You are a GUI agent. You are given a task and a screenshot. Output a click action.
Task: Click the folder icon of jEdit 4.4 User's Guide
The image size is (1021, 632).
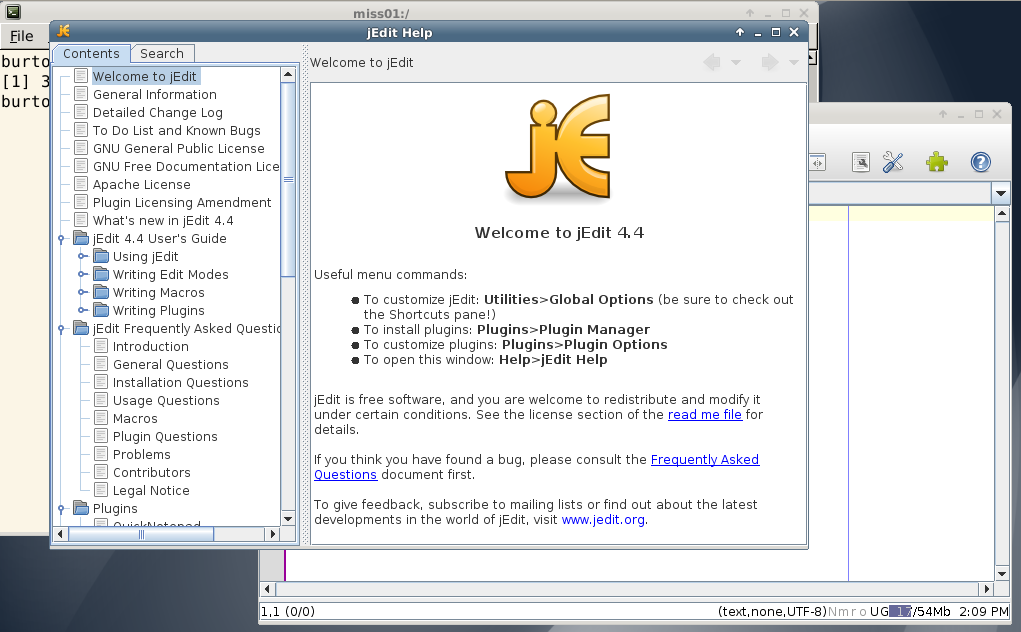tap(81, 238)
